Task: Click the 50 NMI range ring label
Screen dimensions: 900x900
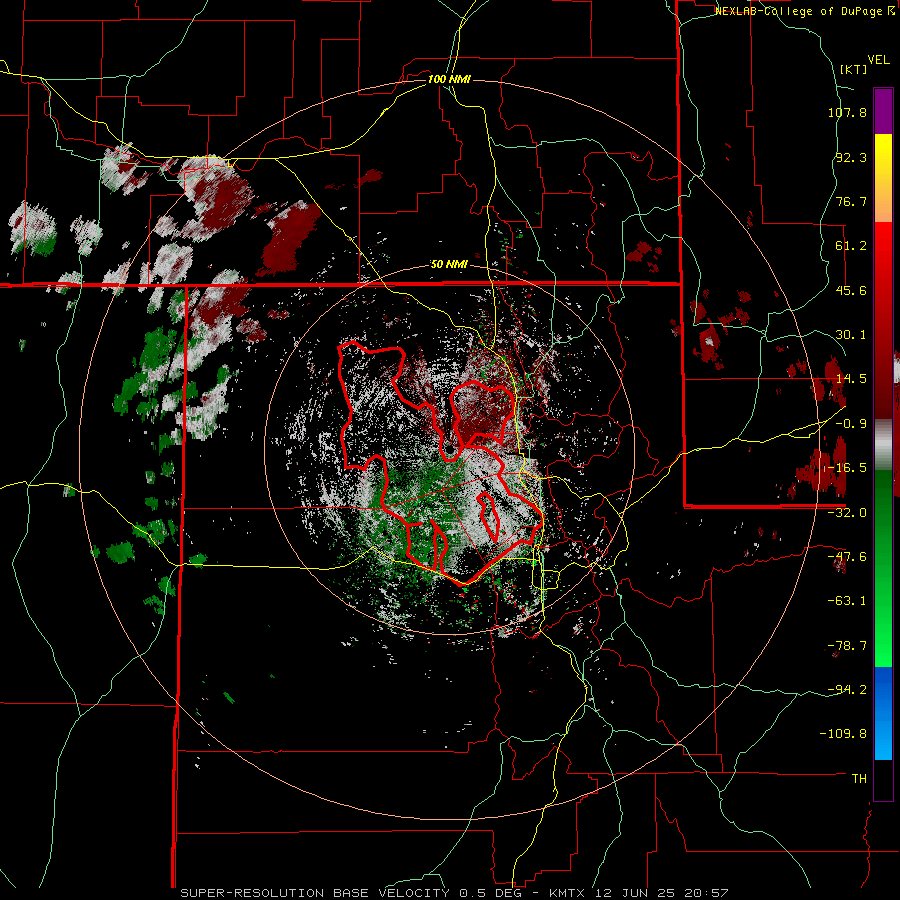Action: (x=449, y=264)
